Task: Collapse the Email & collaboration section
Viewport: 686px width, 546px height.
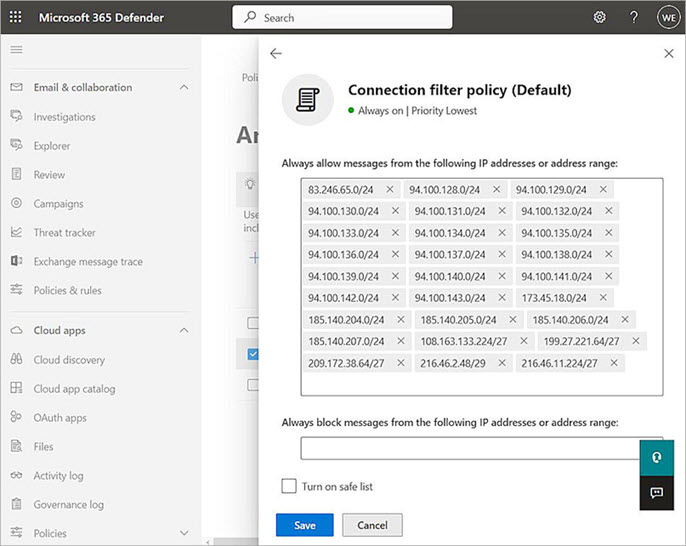Action: pyautogui.click(x=184, y=88)
